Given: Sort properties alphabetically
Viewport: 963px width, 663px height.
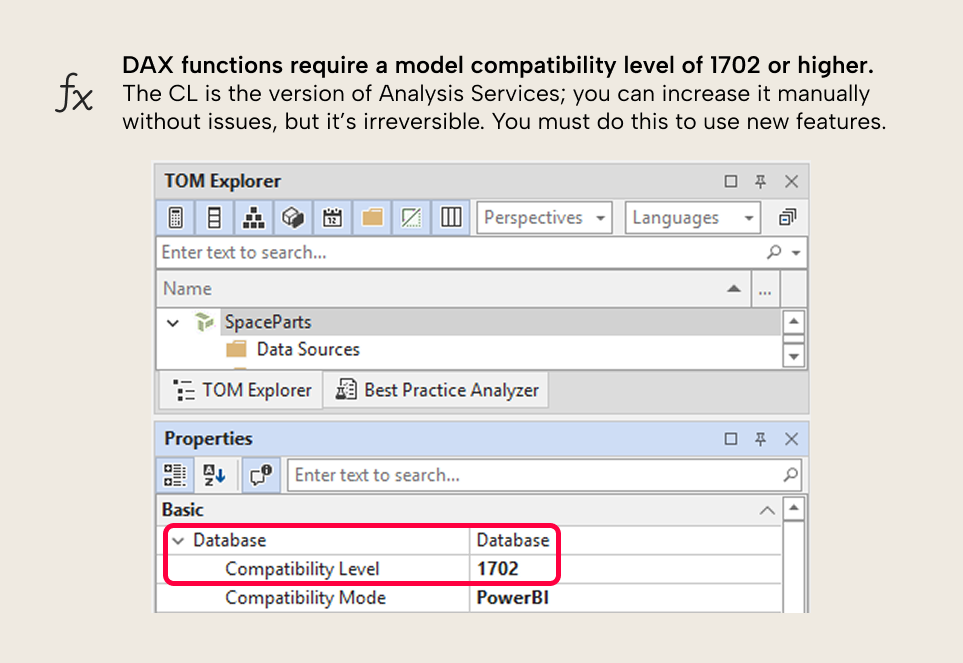Looking at the screenshot, I should click(x=213, y=475).
